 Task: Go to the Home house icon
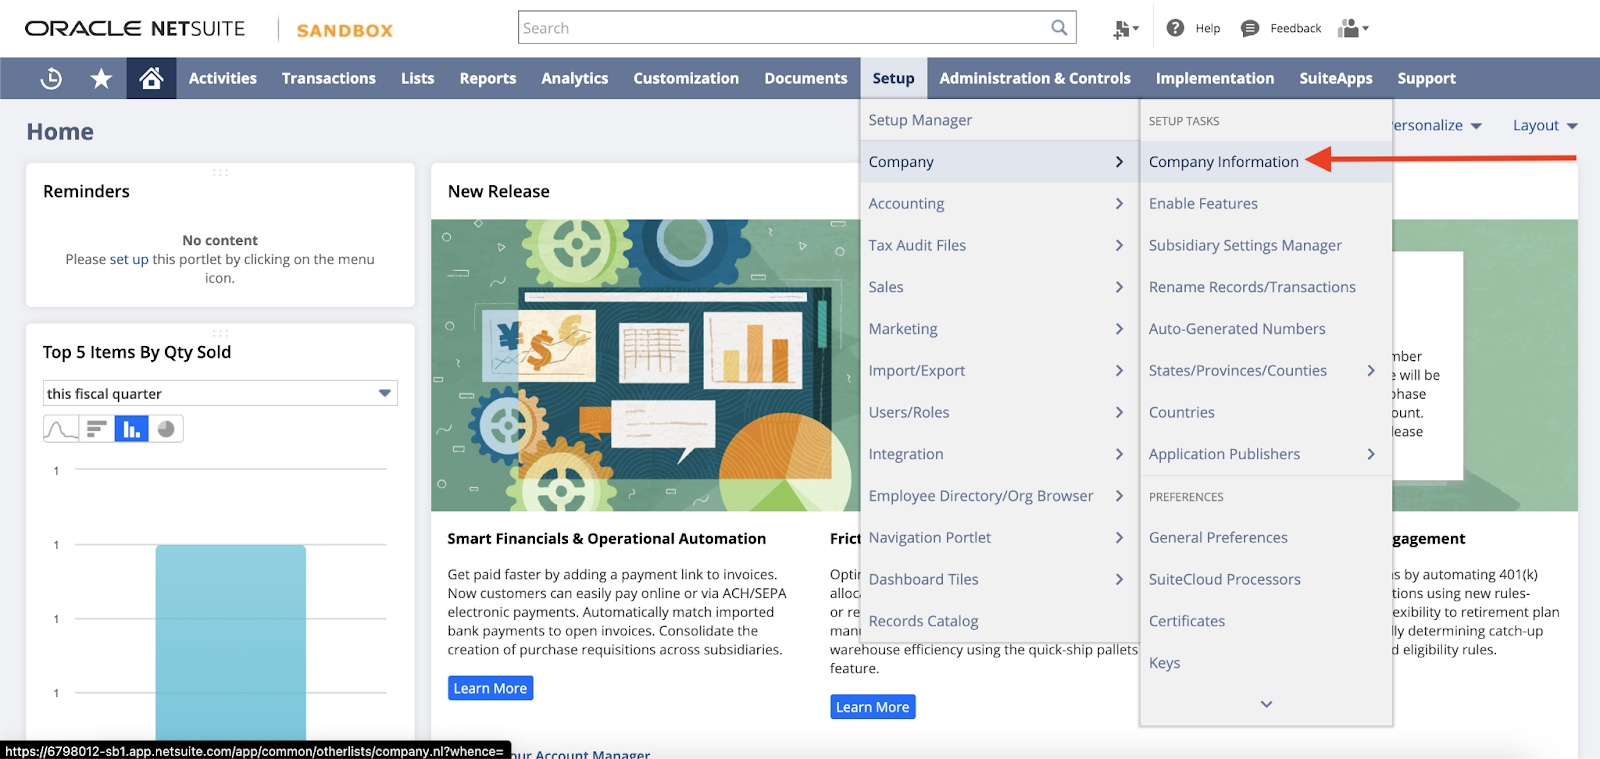coord(151,78)
